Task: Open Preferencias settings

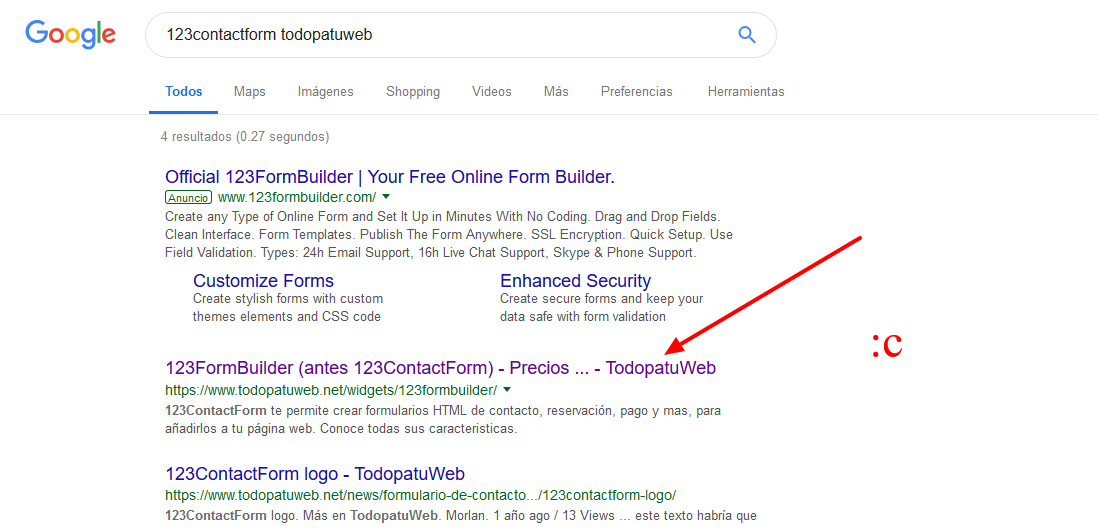Action: tap(637, 92)
